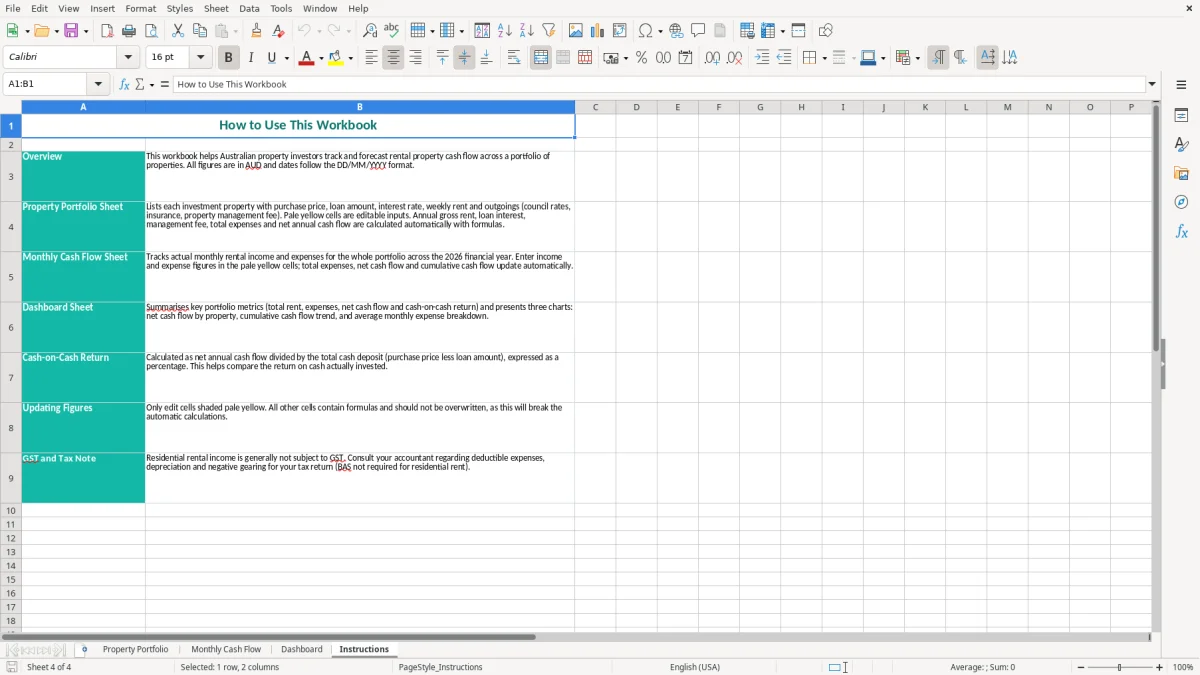Click the Sidebar Settings hamburger button
Viewport: 1200px width, 675px height.
coord(1181,85)
